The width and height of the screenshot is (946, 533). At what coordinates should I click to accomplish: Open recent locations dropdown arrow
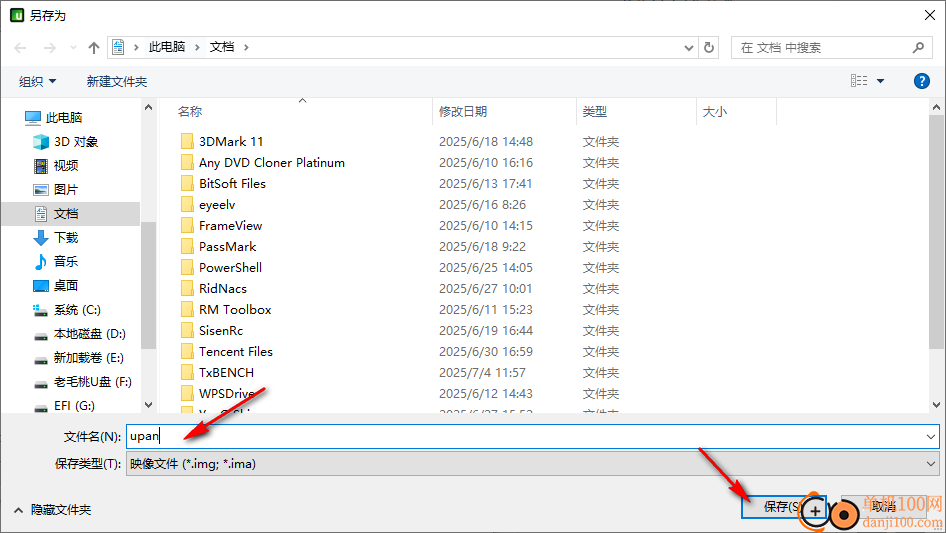[x=73, y=48]
